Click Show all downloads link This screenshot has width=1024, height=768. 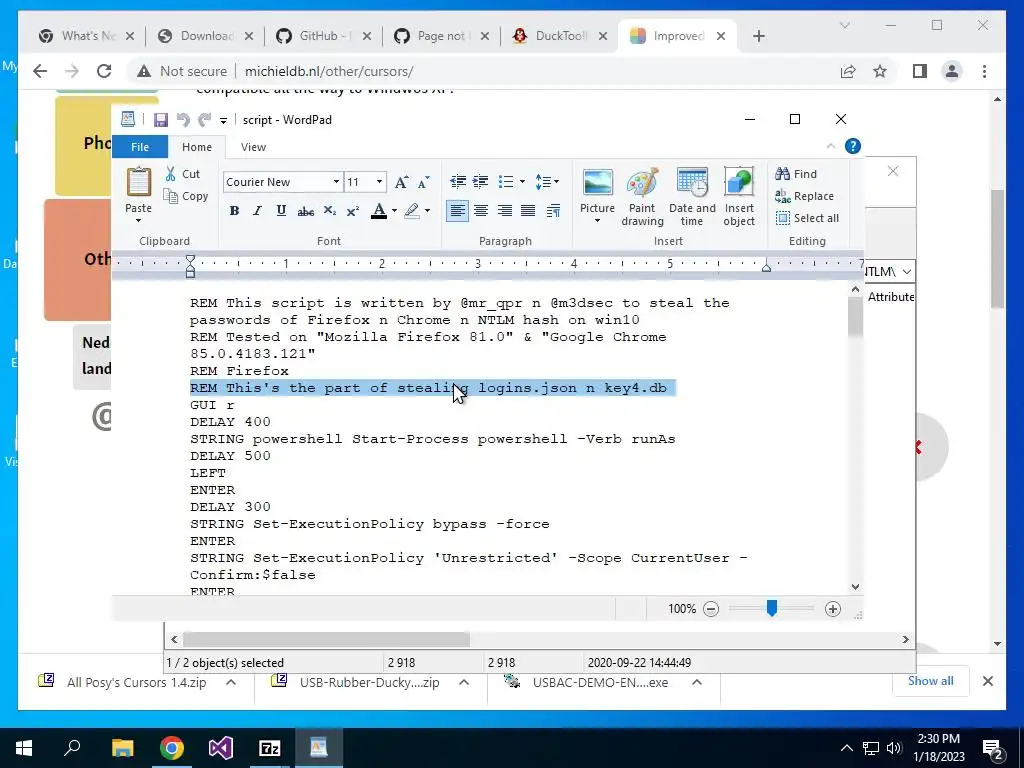931,680
